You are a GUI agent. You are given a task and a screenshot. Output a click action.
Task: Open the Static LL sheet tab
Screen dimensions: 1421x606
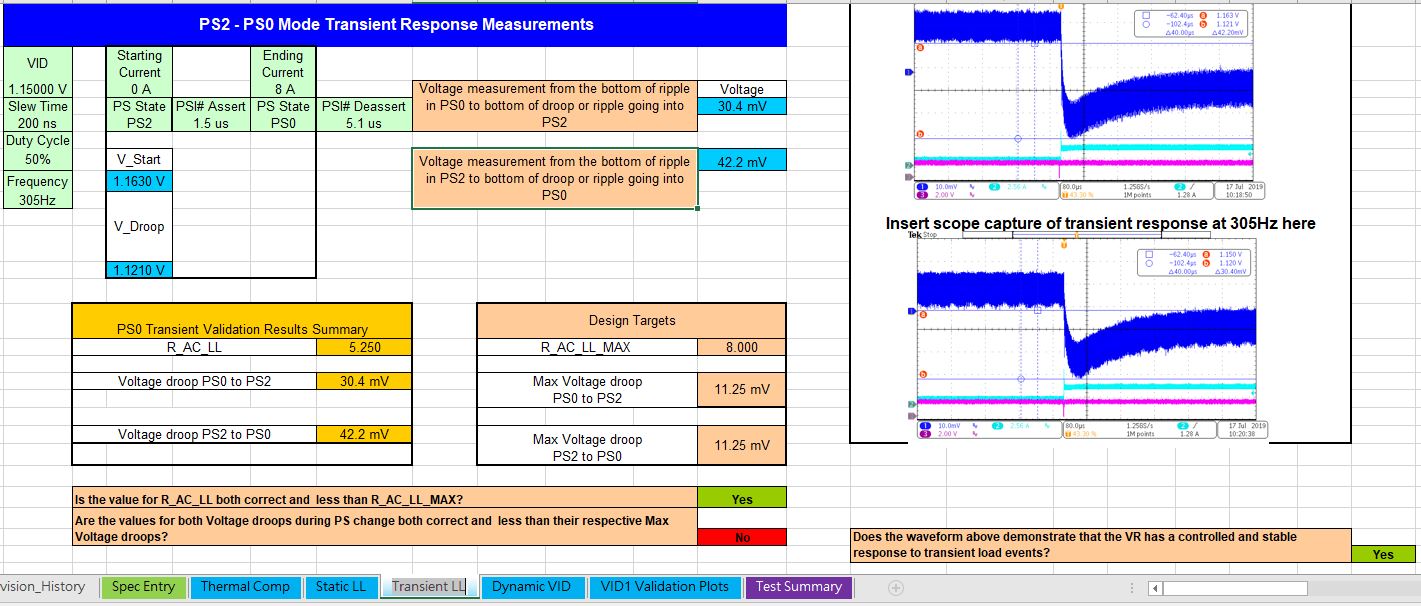(341, 587)
